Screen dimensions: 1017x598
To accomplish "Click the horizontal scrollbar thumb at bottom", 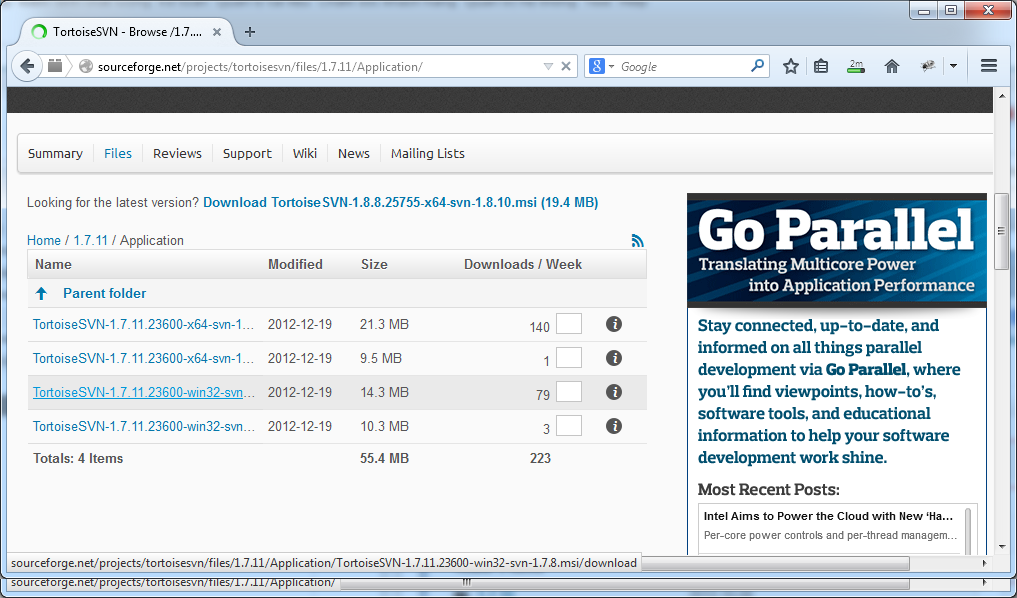I will click(x=774, y=563).
